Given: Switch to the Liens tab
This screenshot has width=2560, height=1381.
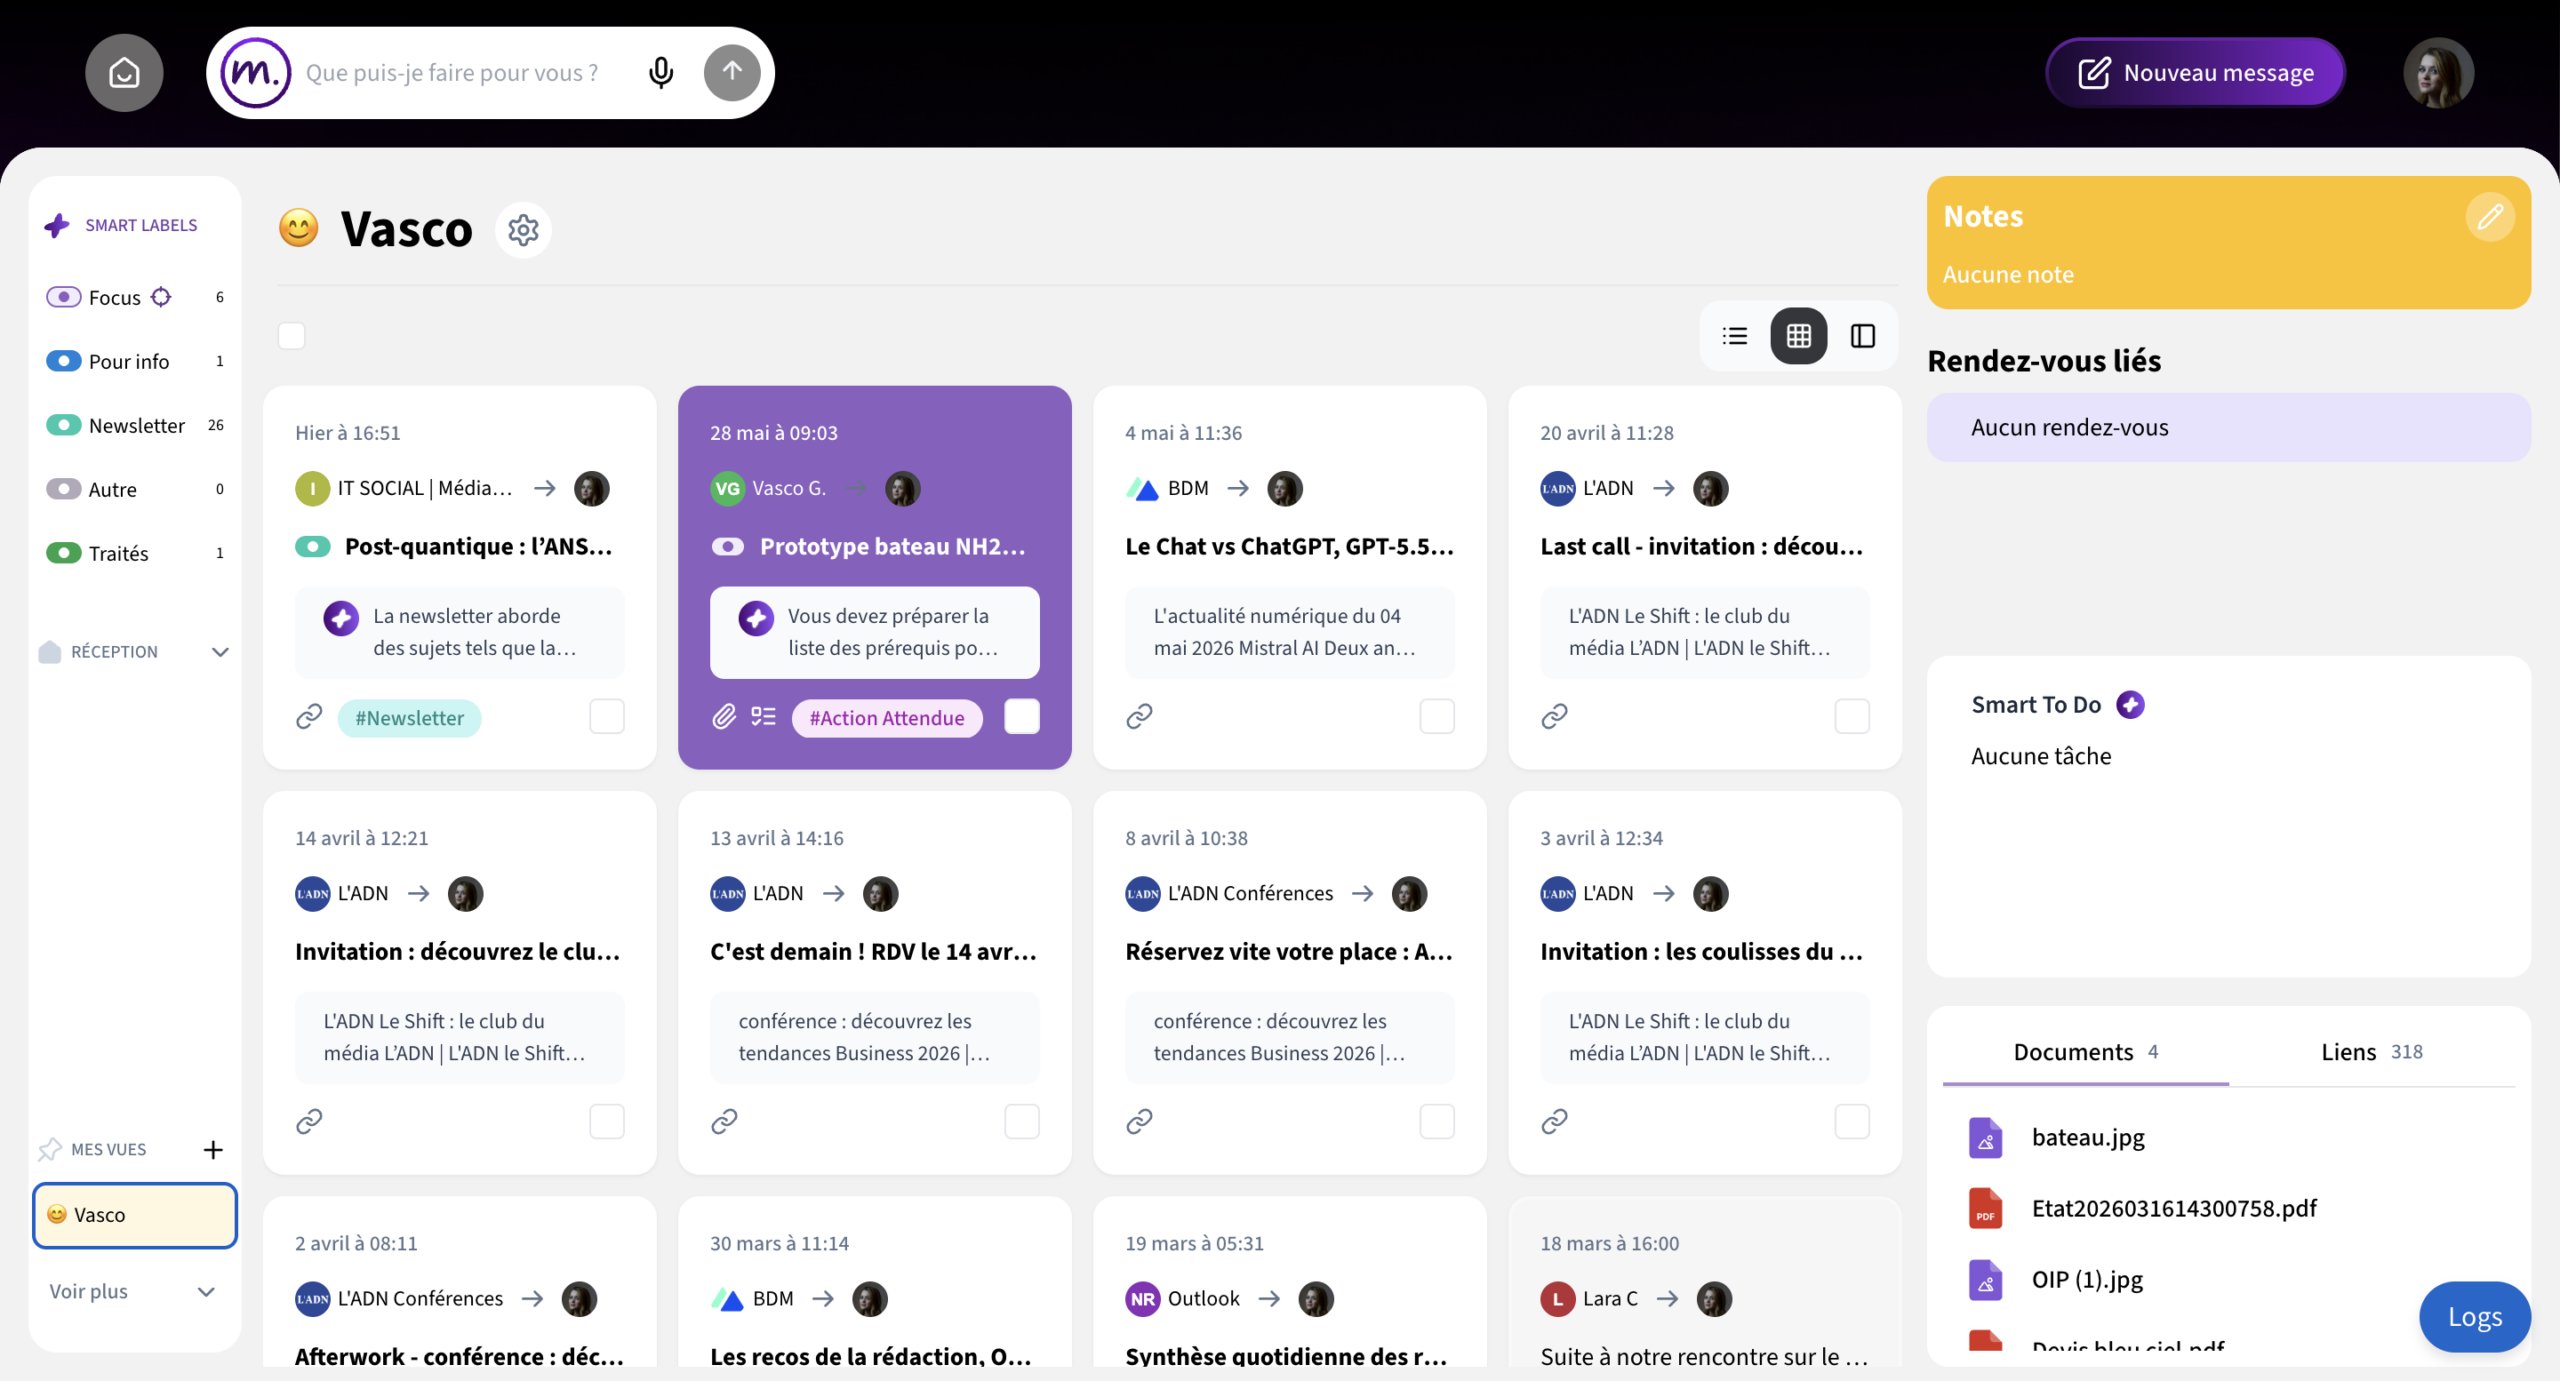Looking at the screenshot, I should click(2372, 1052).
